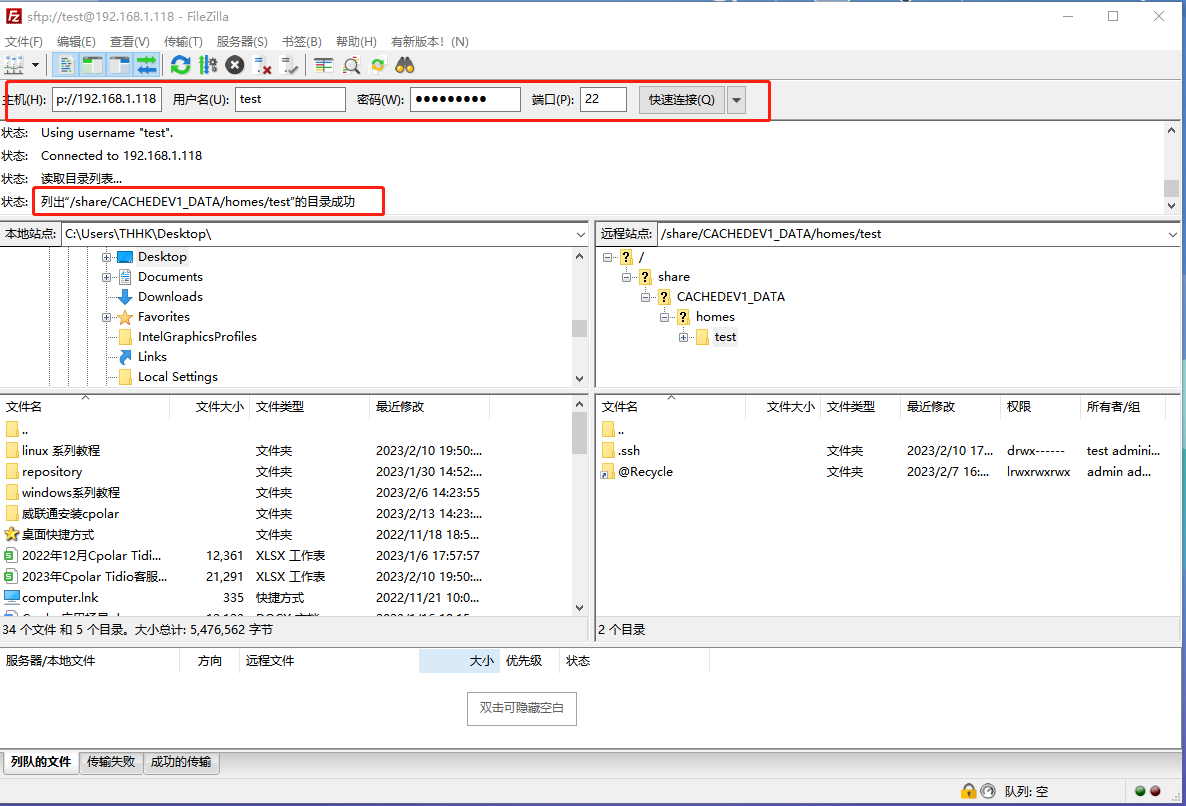Select the 威联通安装cpolar folder
The width and height of the screenshot is (1186, 806).
70,513
